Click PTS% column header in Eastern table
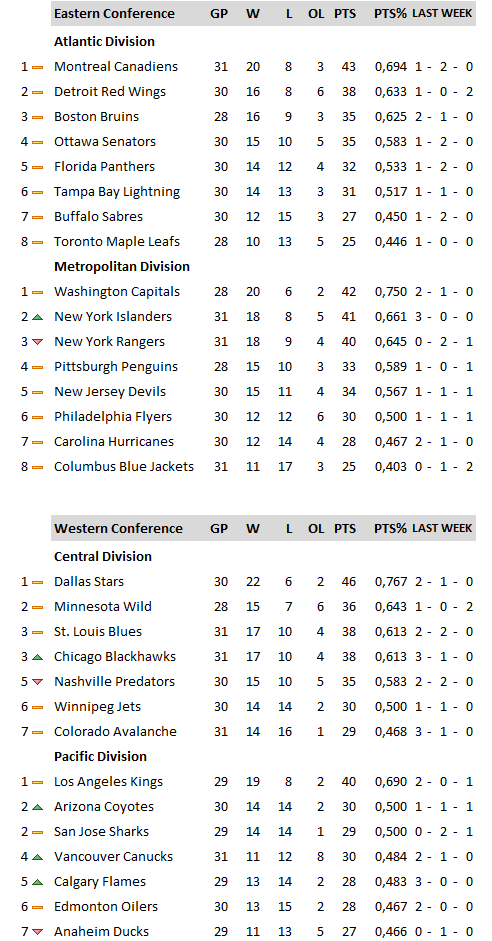 pyautogui.click(x=391, y=13)
